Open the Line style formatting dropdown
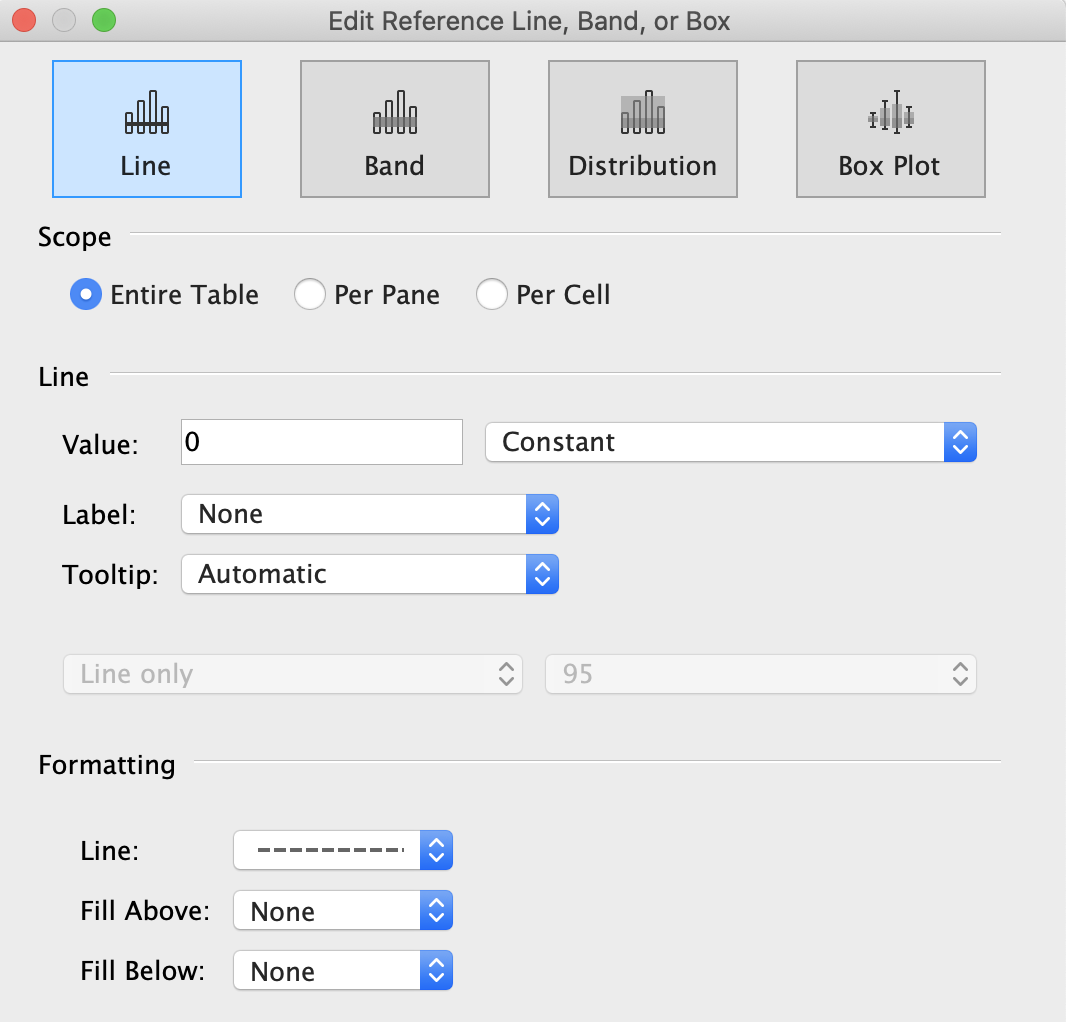 (342, 851)
